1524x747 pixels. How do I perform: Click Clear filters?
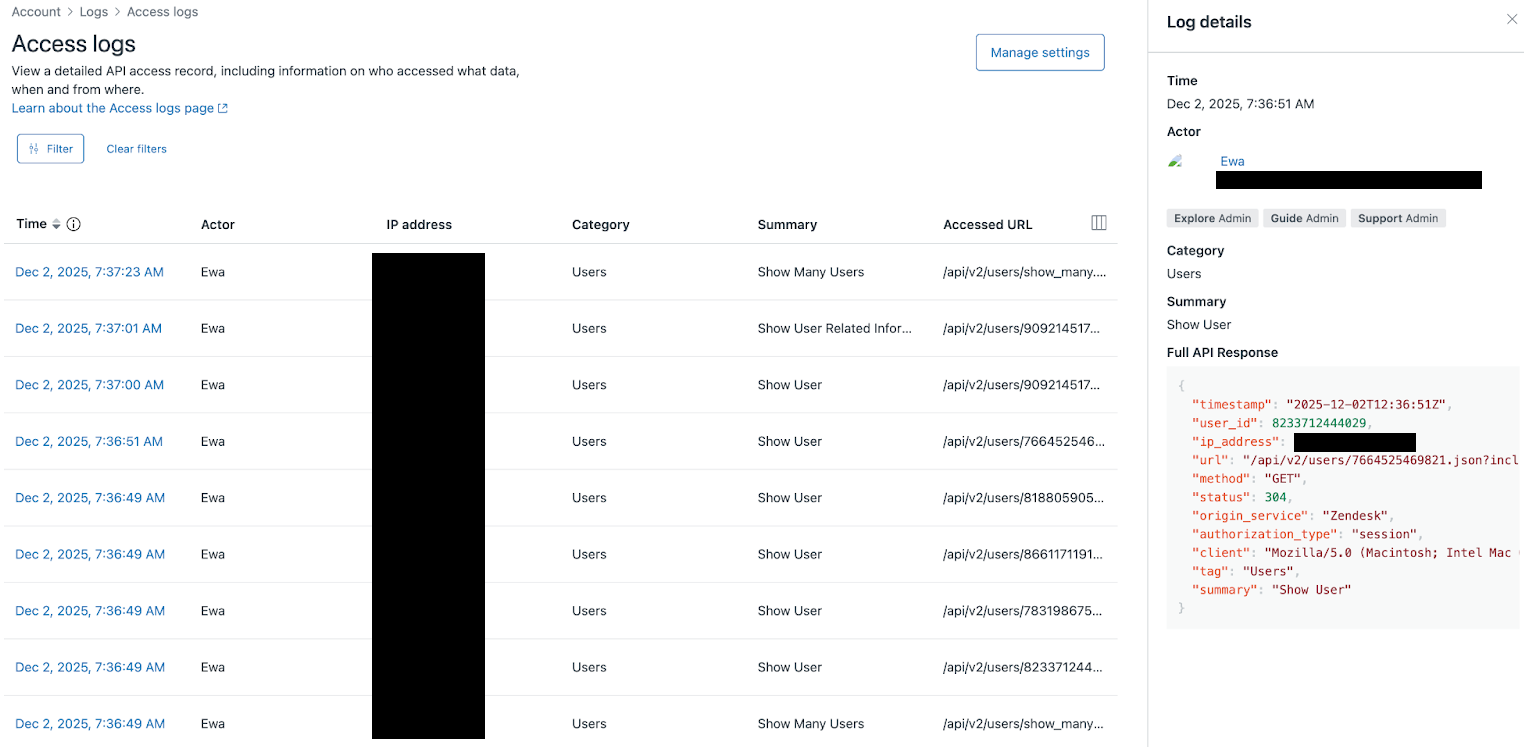[x=137, y=149]
